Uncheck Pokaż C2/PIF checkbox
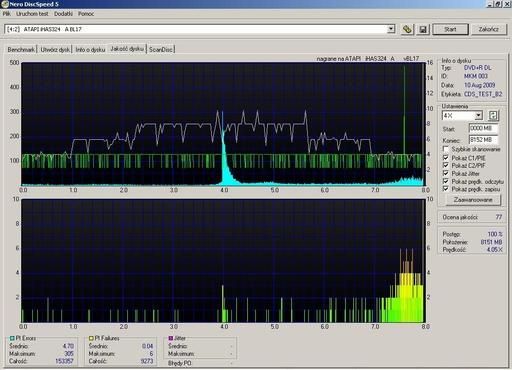This screenshot has height=370, width=512. (446, 165)
